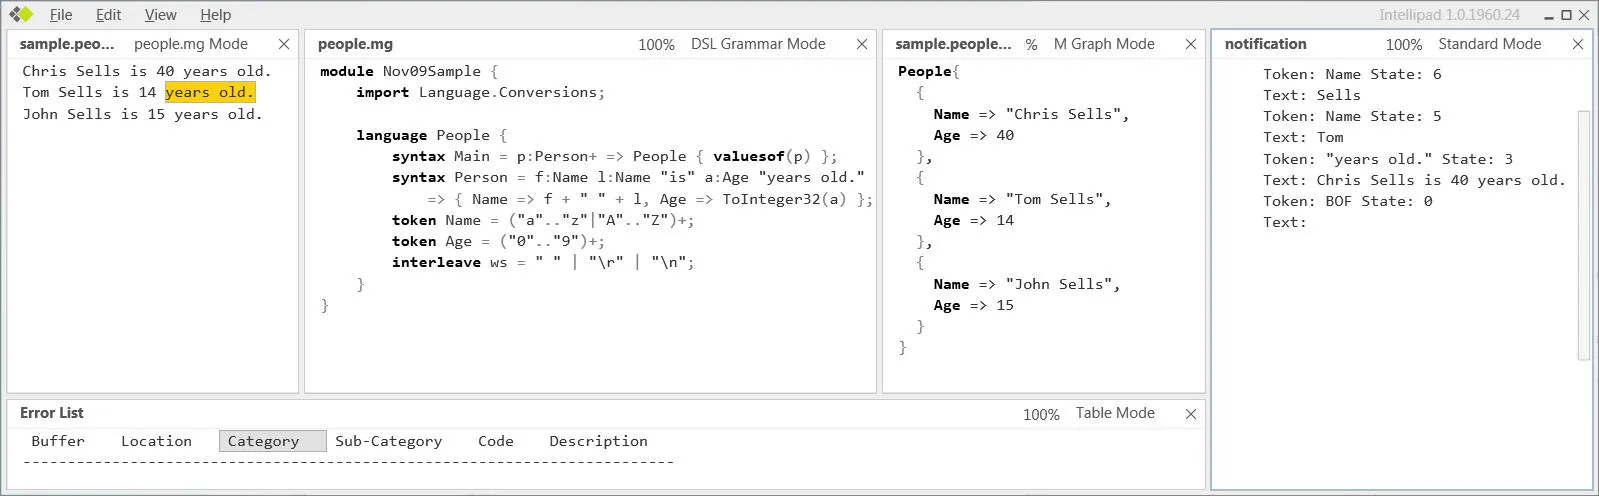Change the % zoom of M Graph pane
1599x496 pixels.
pos(1031,45)
